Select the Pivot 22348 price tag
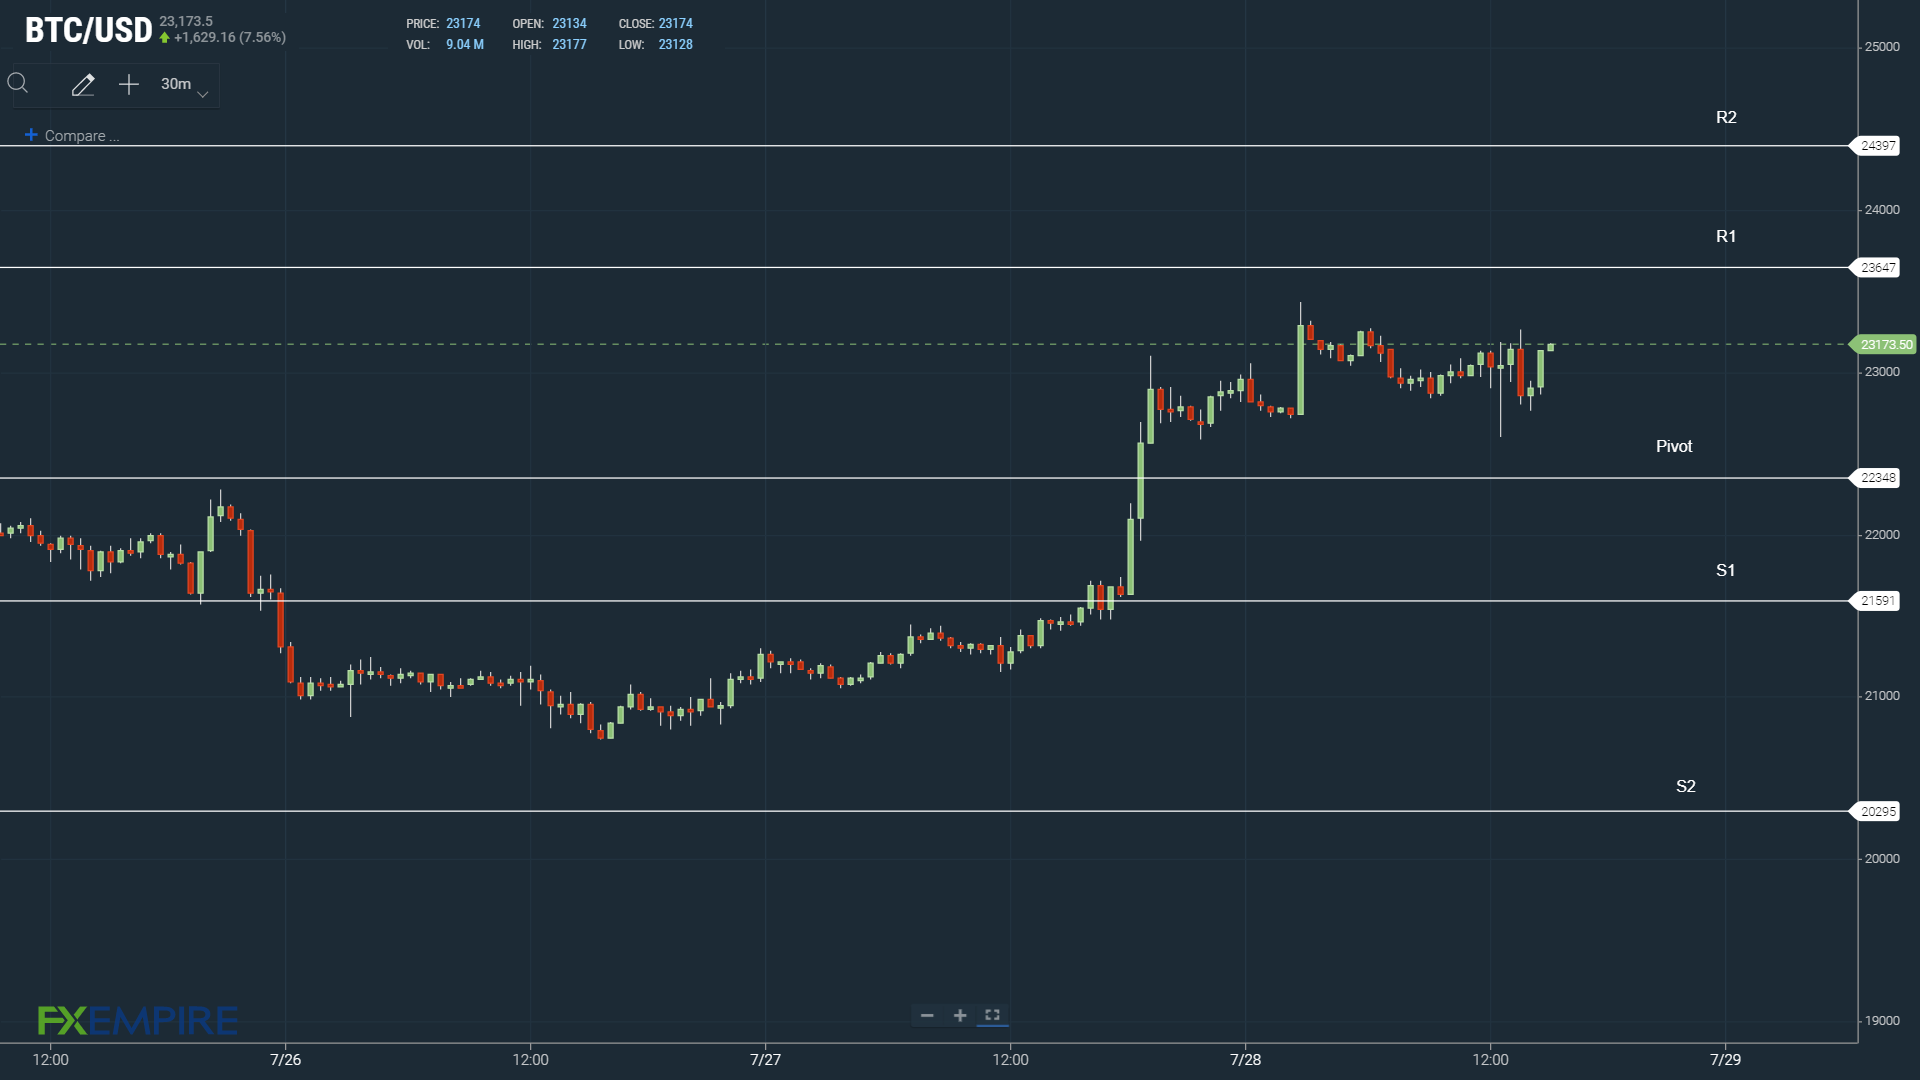 pos(1877,478)
